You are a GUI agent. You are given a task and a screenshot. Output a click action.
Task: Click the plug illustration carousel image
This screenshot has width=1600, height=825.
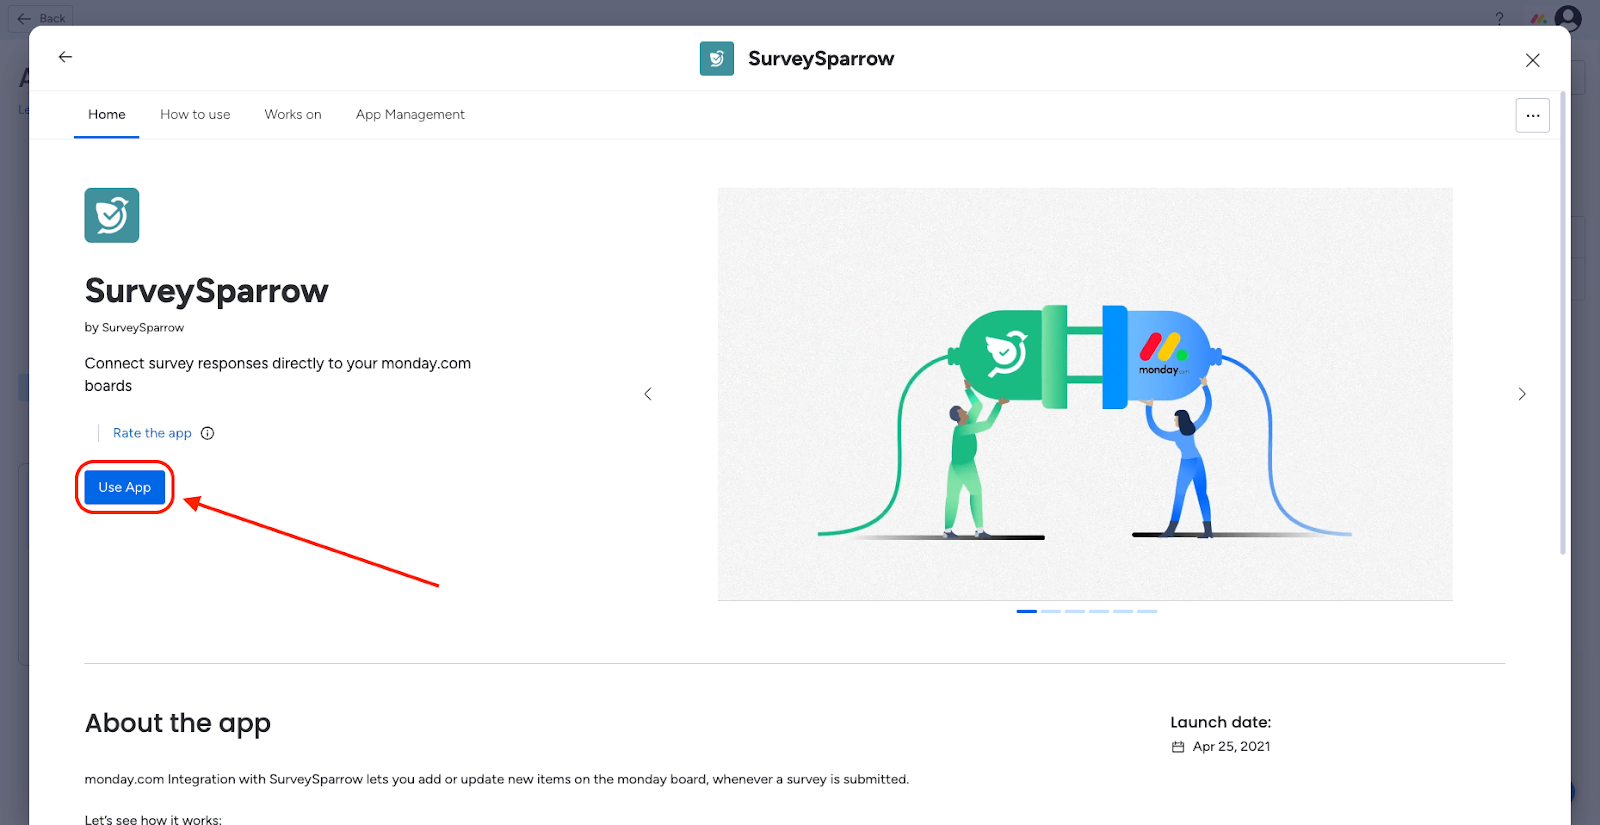pyautogui.click(x=1085, y=394)
